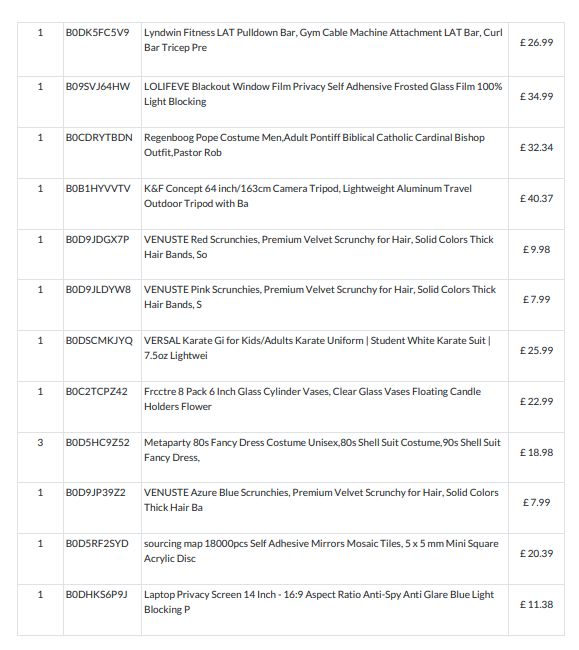Click the £ 25.99 price

[536, 350]
